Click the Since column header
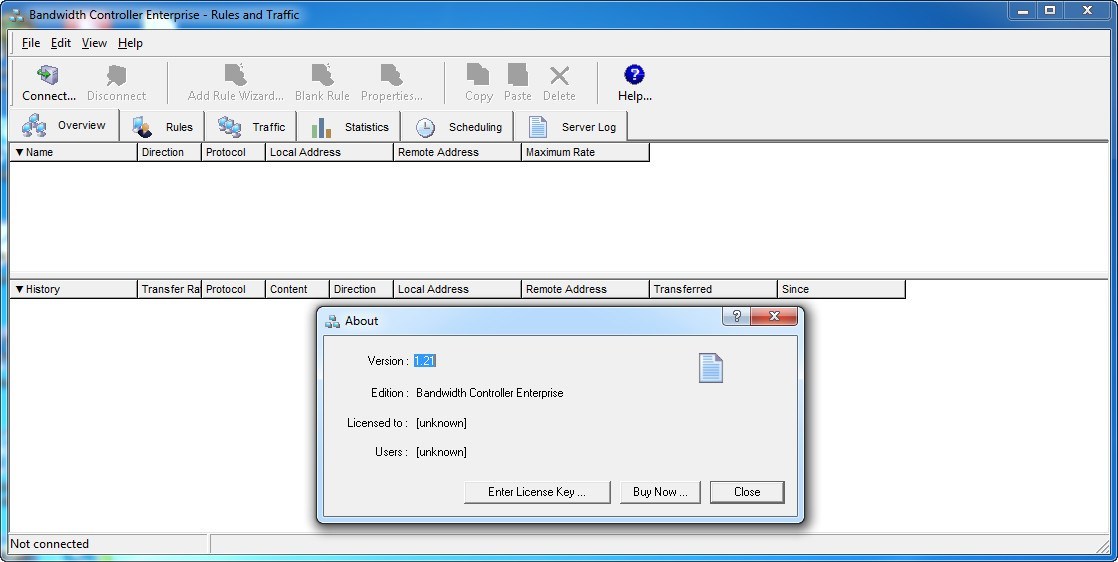Screen dimensions: 1118x562 841,289
